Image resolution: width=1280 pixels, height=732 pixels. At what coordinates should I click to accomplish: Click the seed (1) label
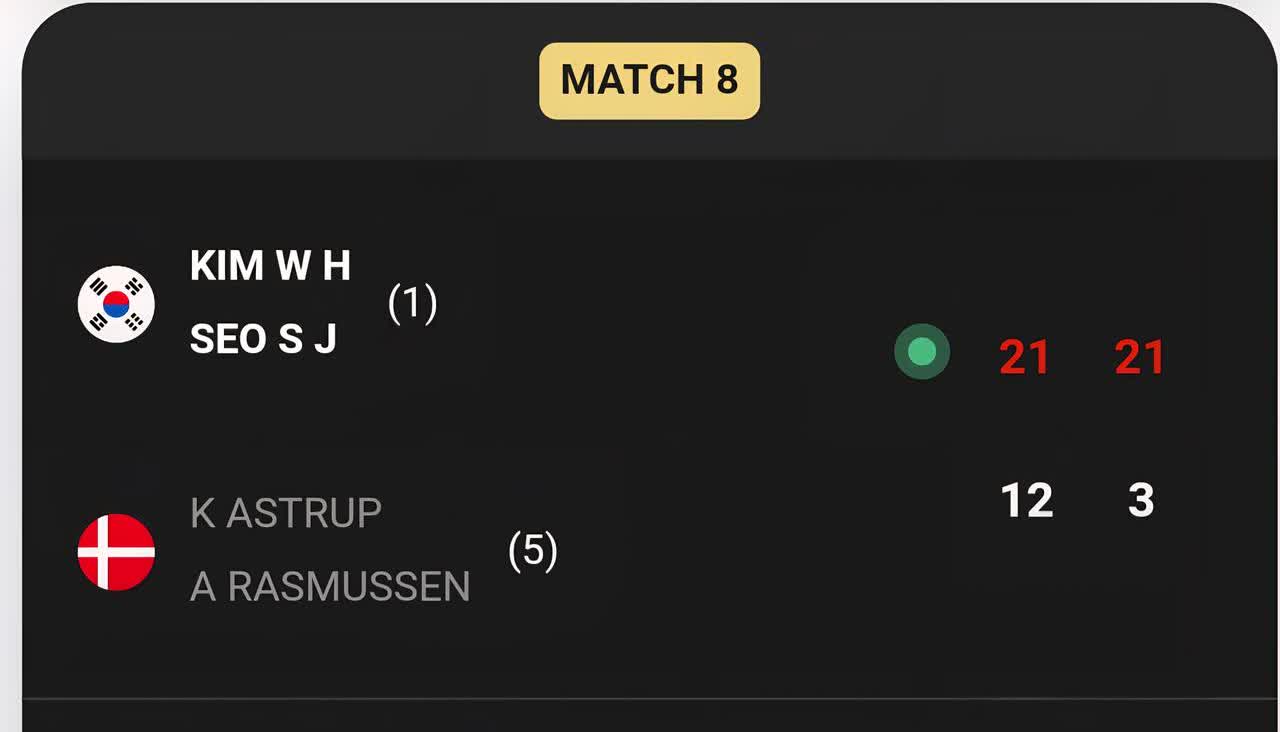(412, 303)
